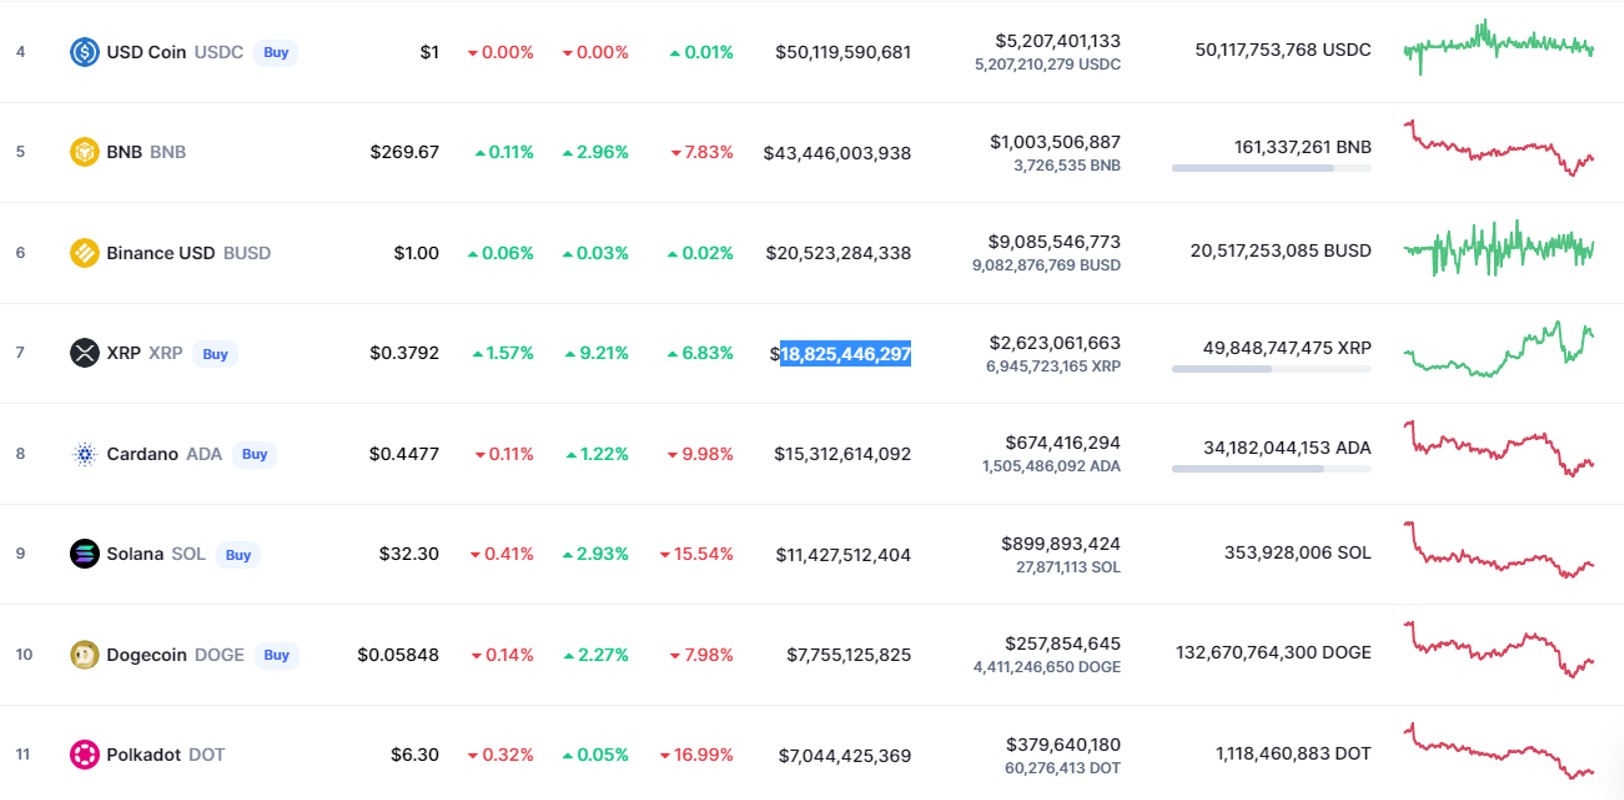Click the Binance USD logo icon

(x=84, y=253)
